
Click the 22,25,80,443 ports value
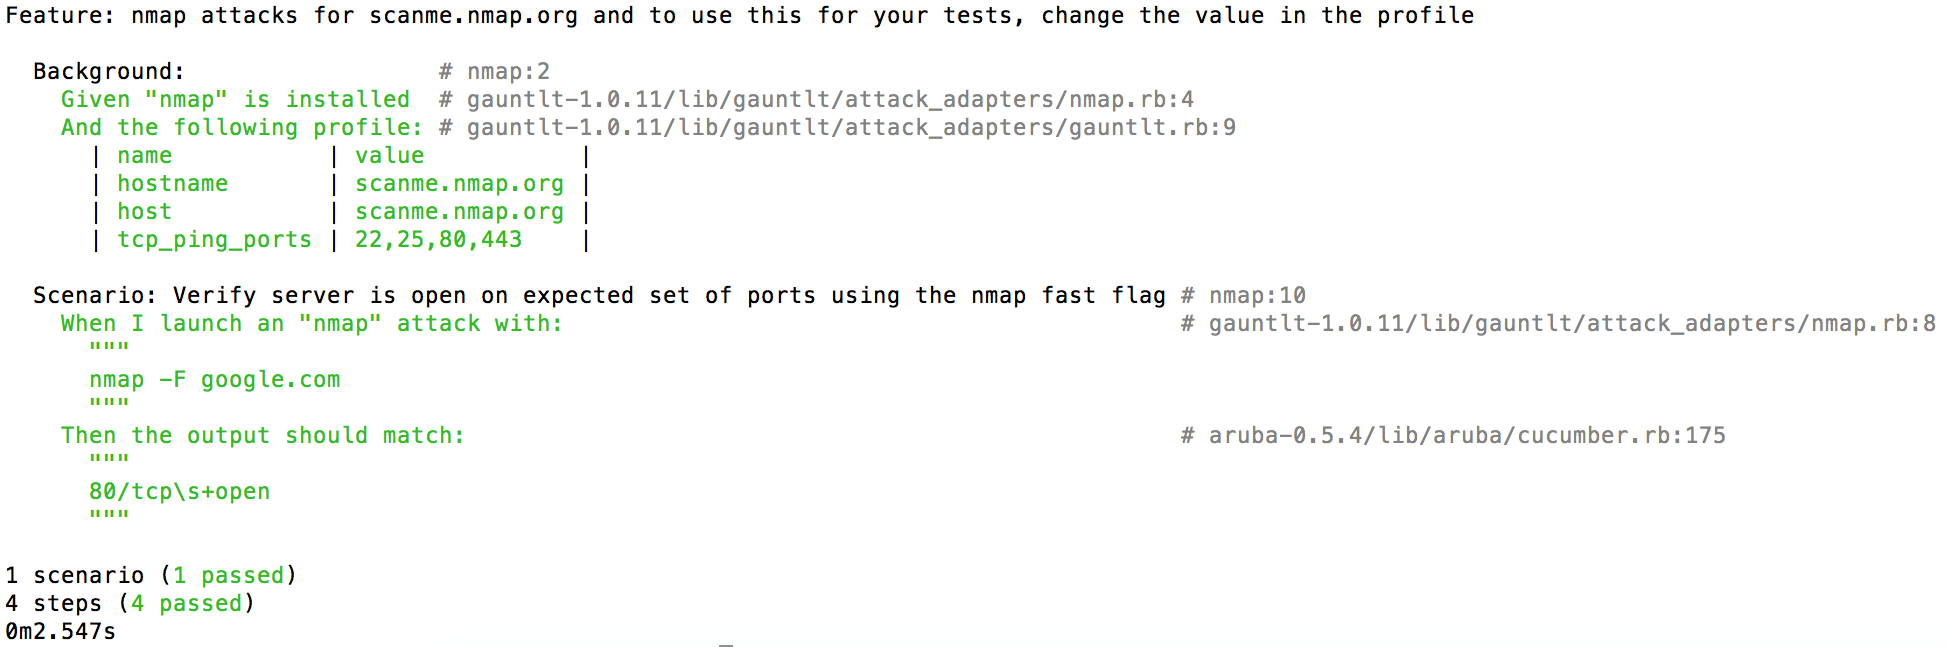438,240
